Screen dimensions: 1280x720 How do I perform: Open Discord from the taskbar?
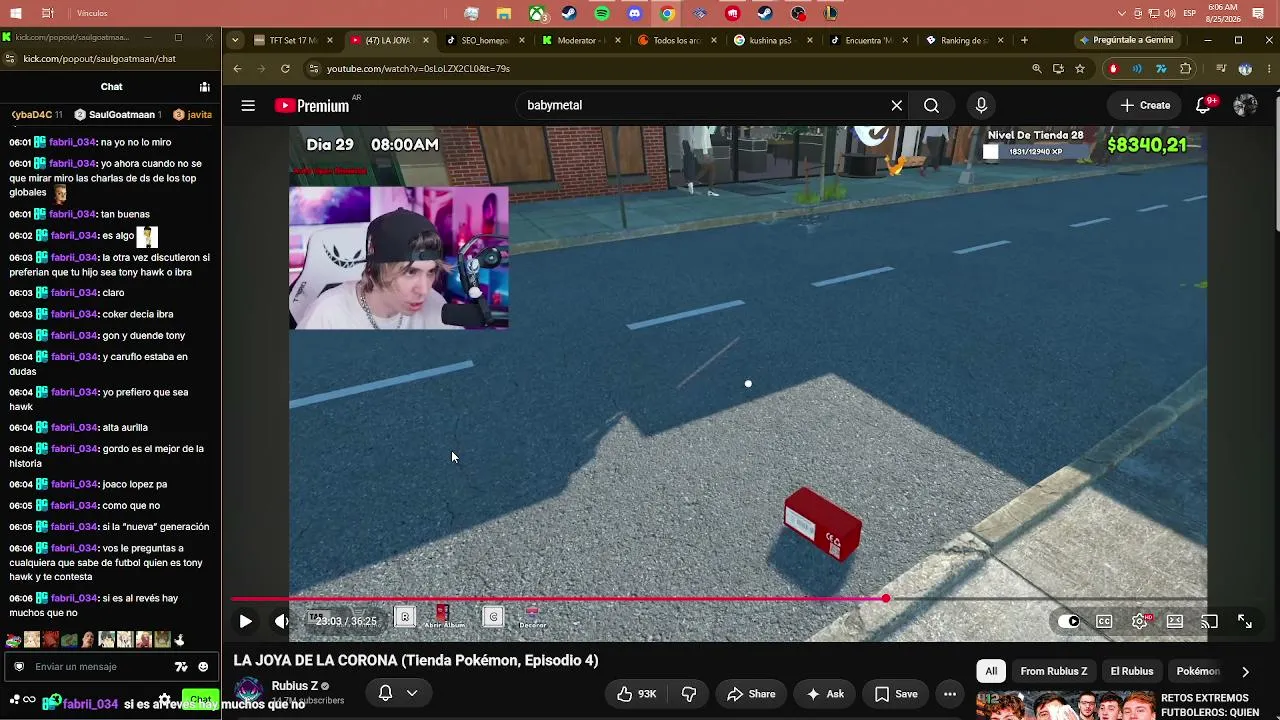pos(635,13)
